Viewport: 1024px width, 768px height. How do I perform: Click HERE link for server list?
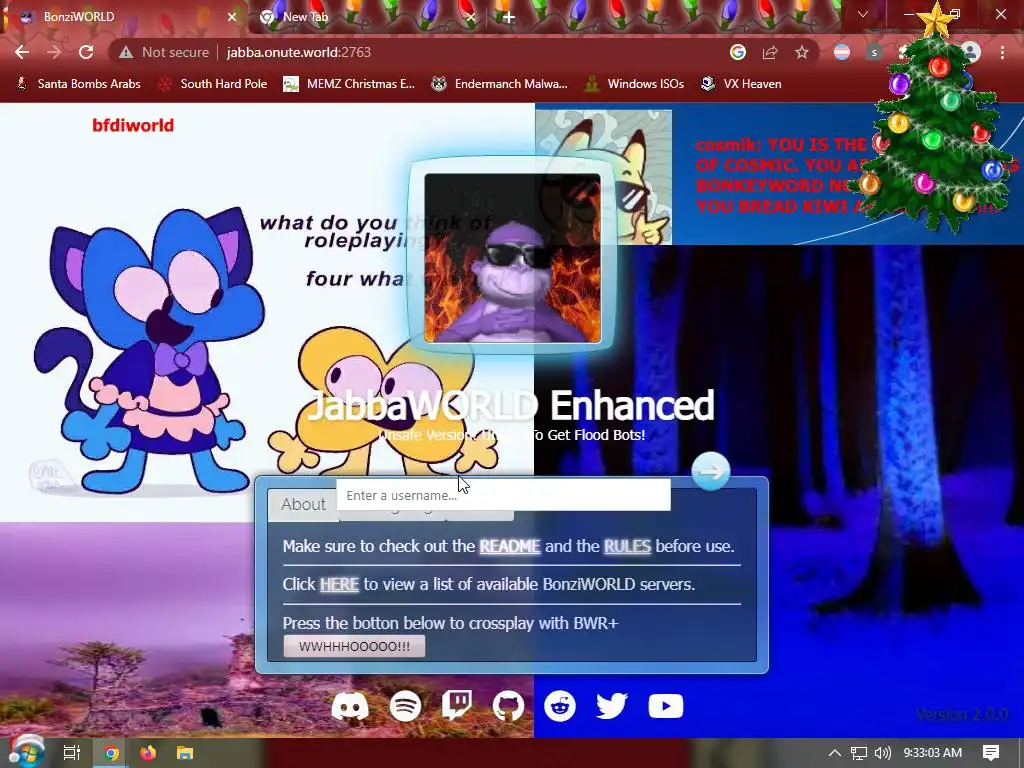tap(339, 584)
